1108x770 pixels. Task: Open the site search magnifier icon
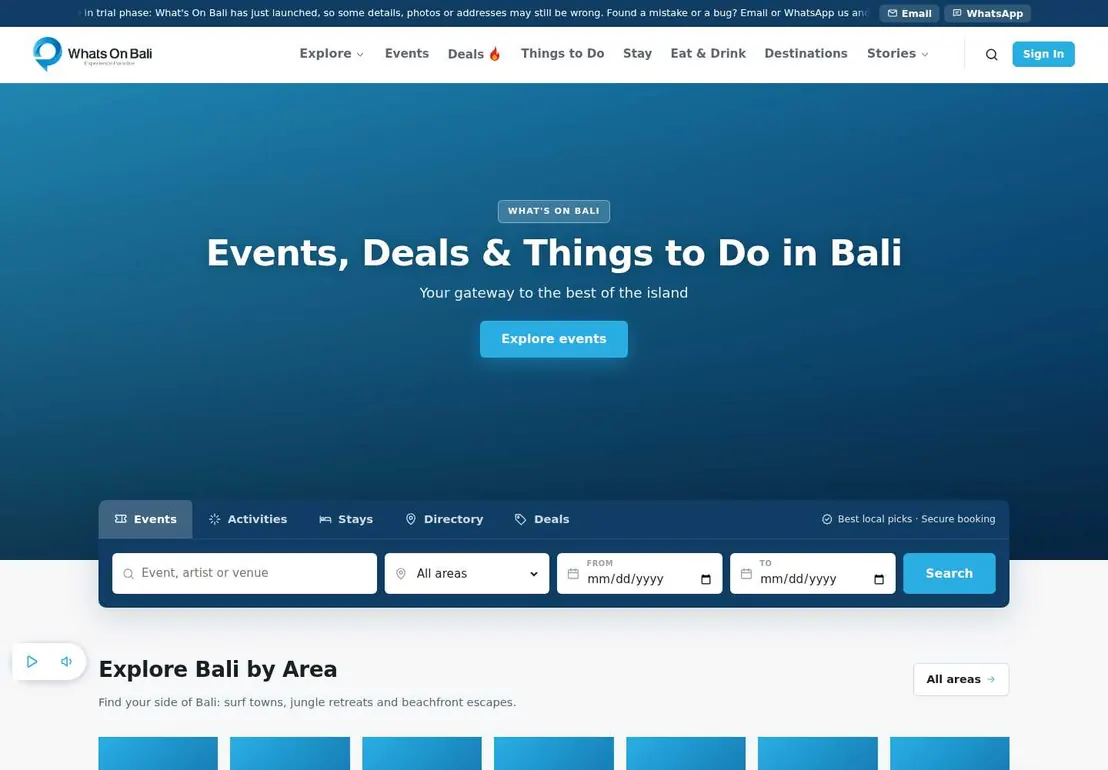click(x=991, y=54)
